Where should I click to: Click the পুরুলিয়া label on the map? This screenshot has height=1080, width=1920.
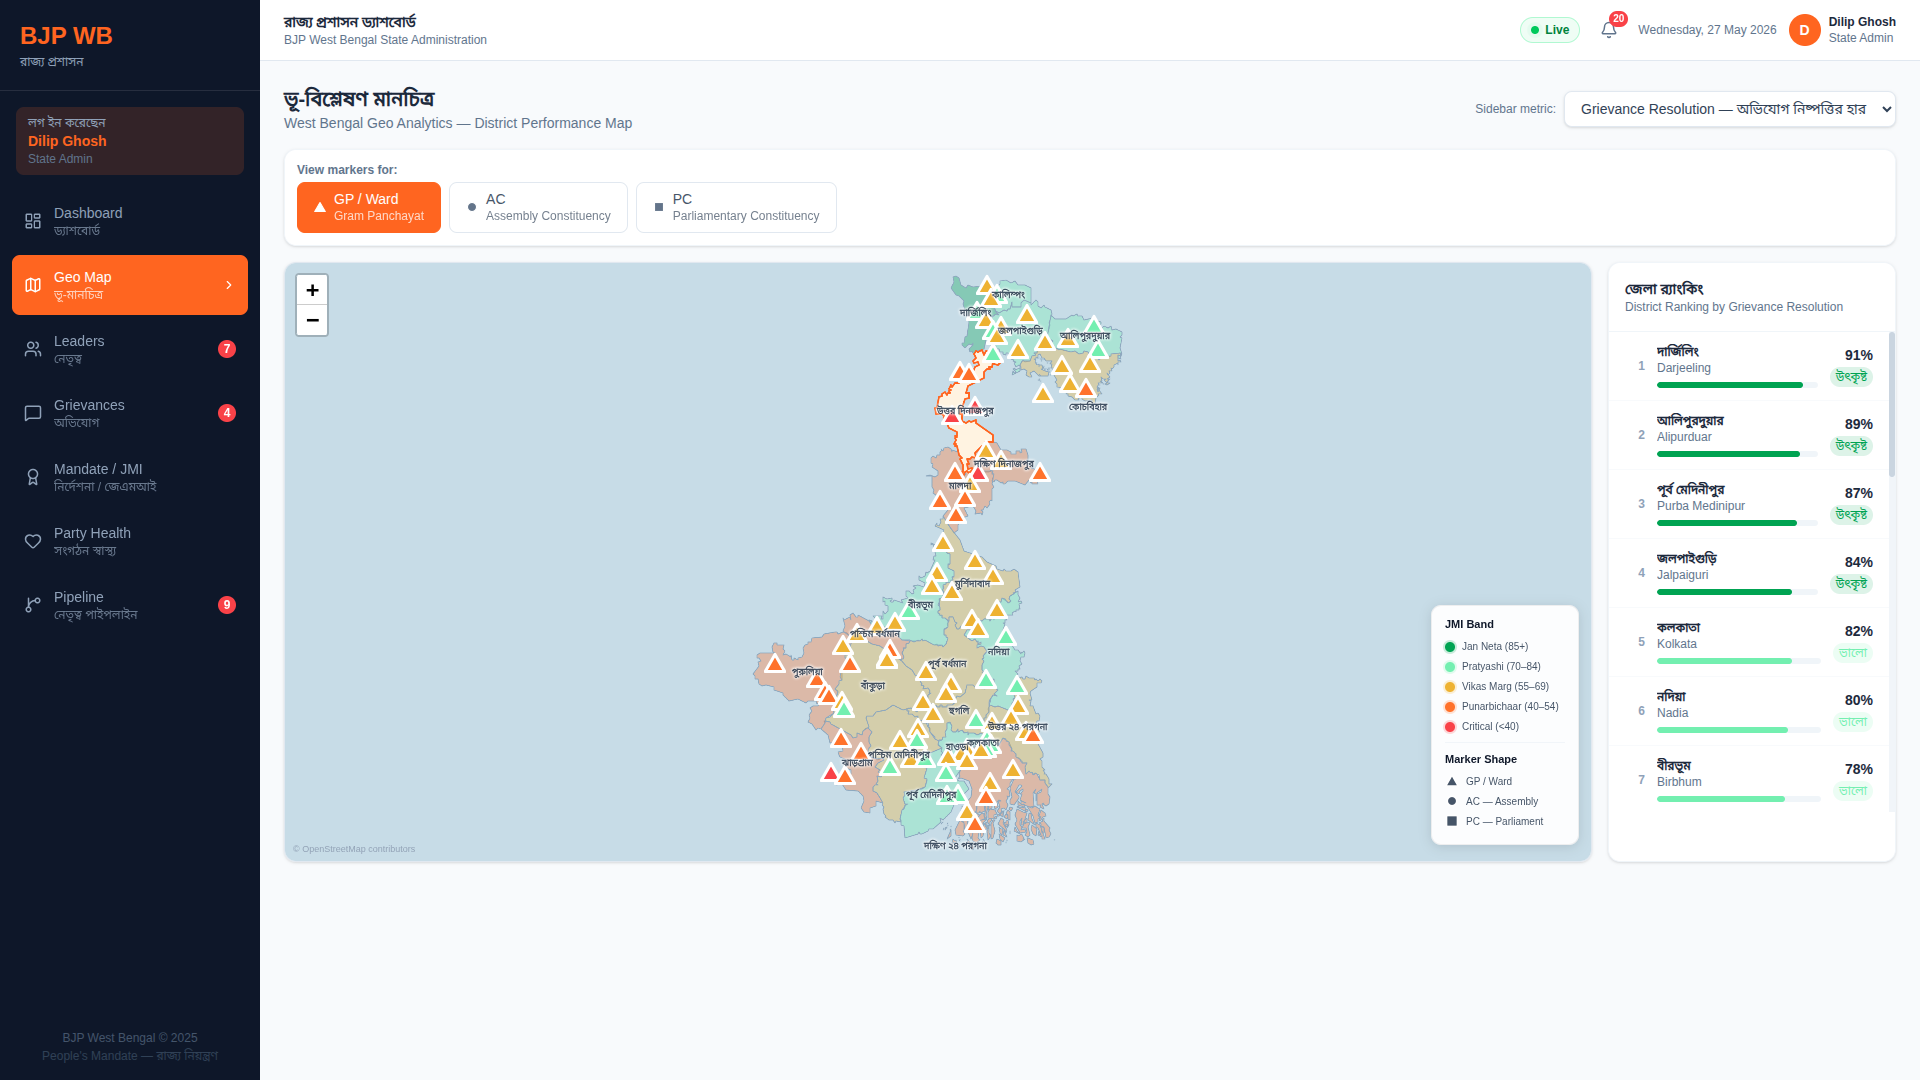point(807,672)
